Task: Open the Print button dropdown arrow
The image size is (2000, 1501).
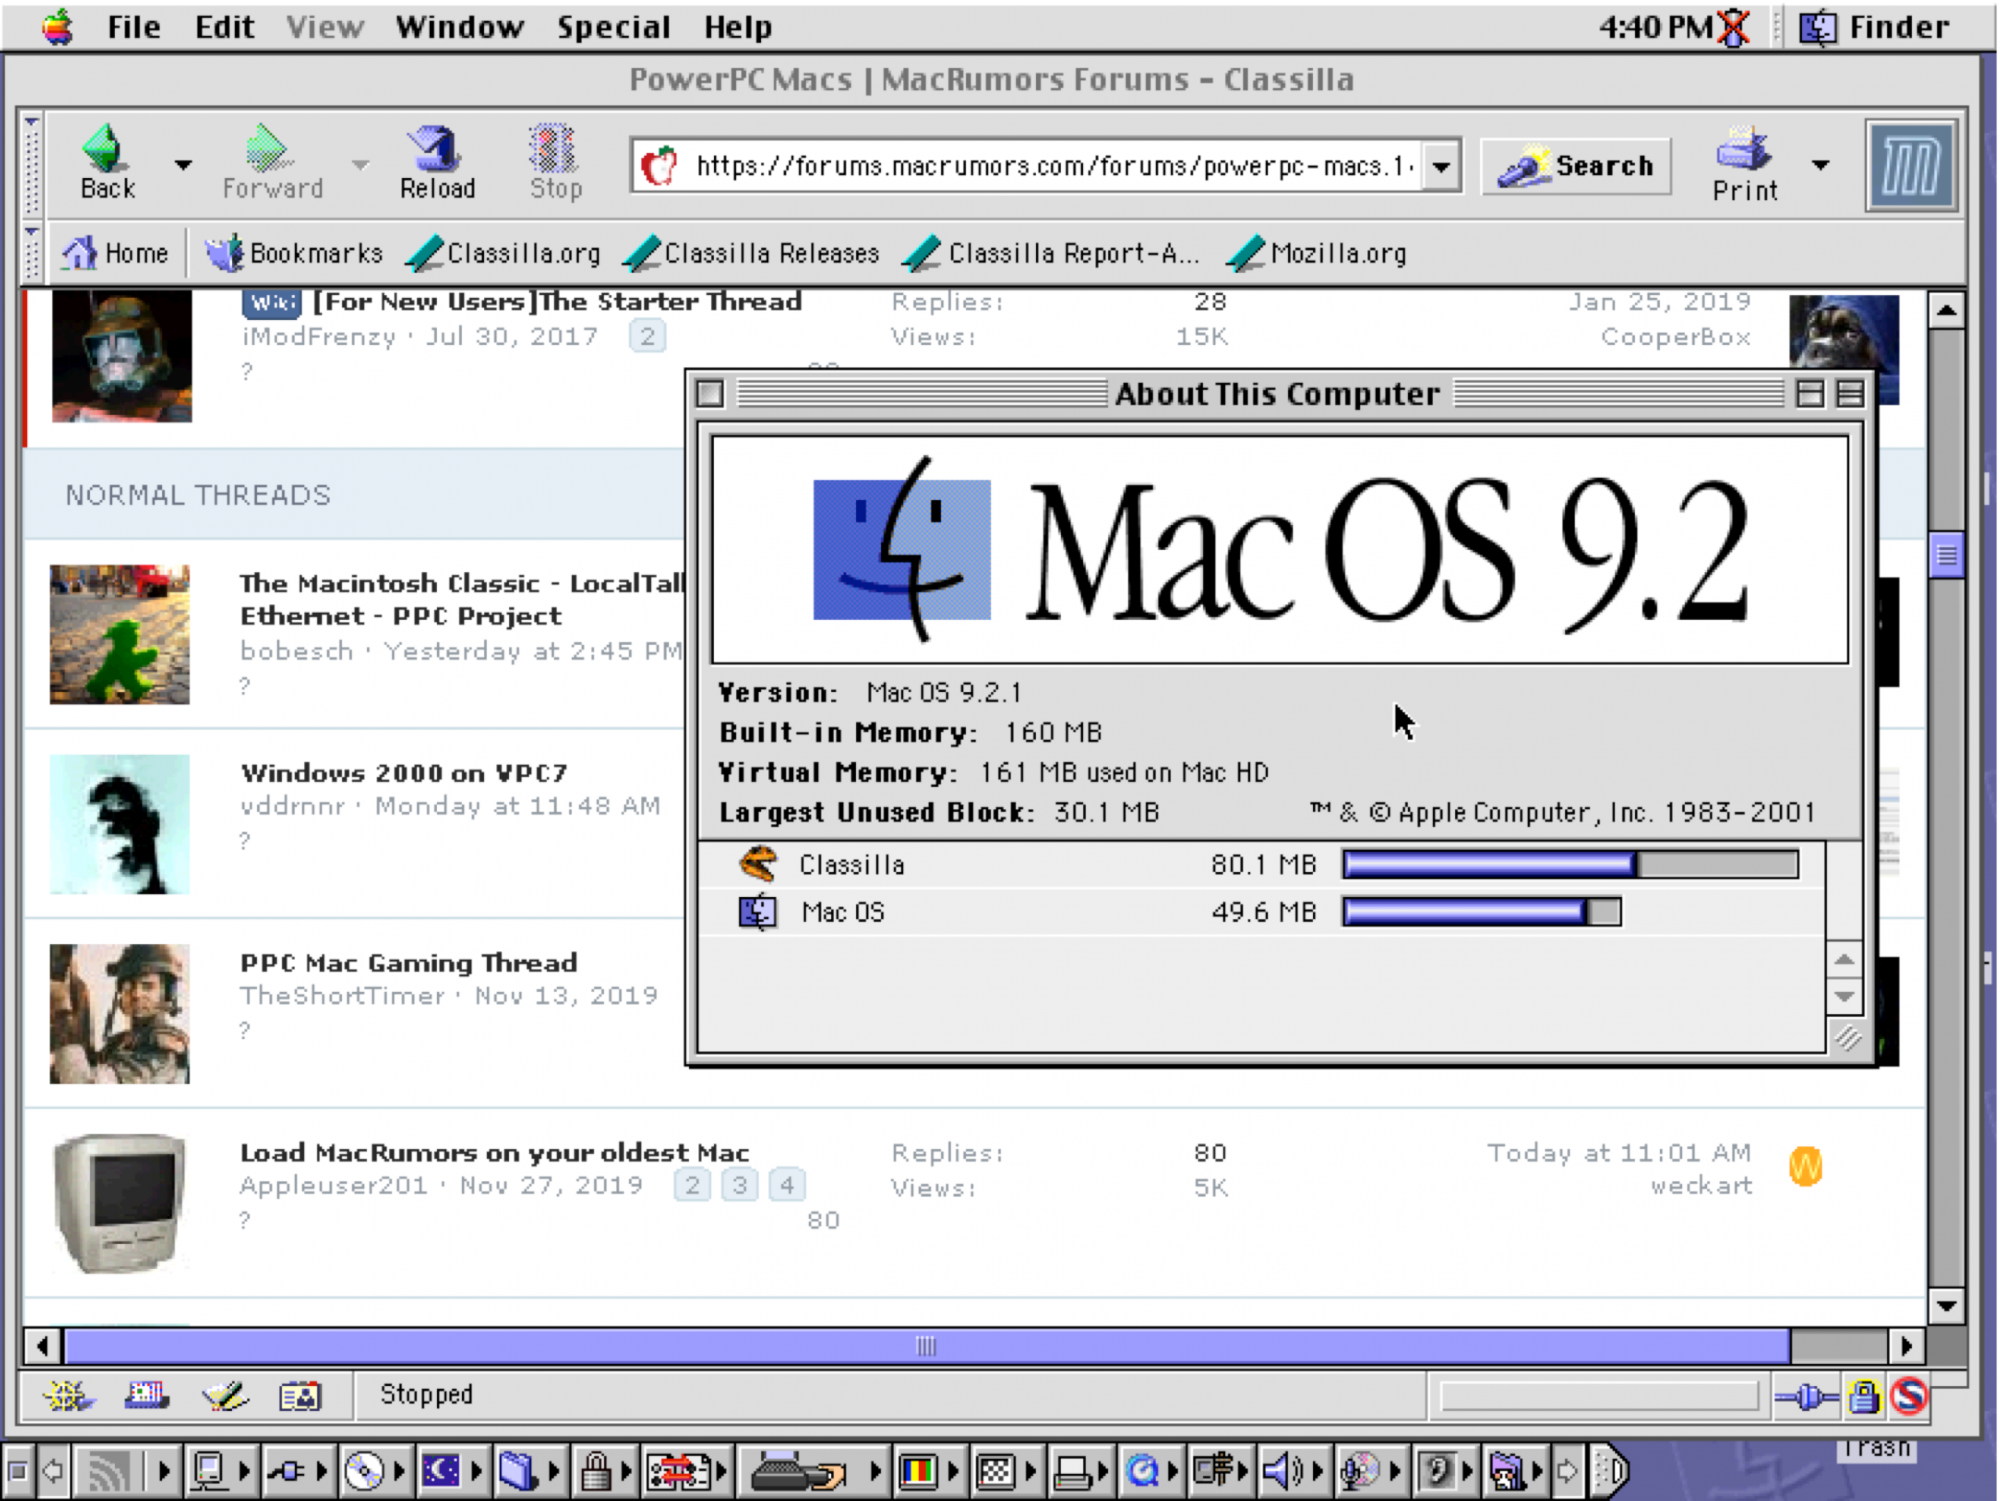Action: (x=1820, y=165)
